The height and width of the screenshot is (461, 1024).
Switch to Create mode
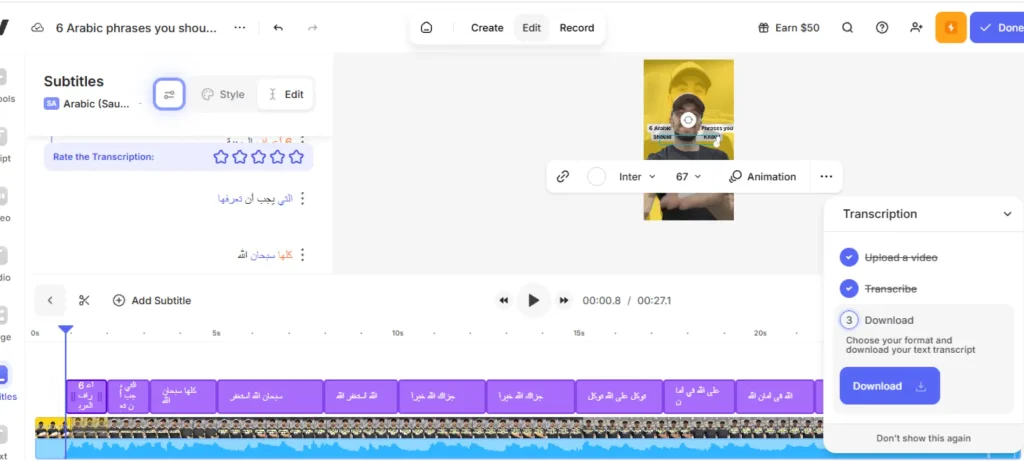487,28
